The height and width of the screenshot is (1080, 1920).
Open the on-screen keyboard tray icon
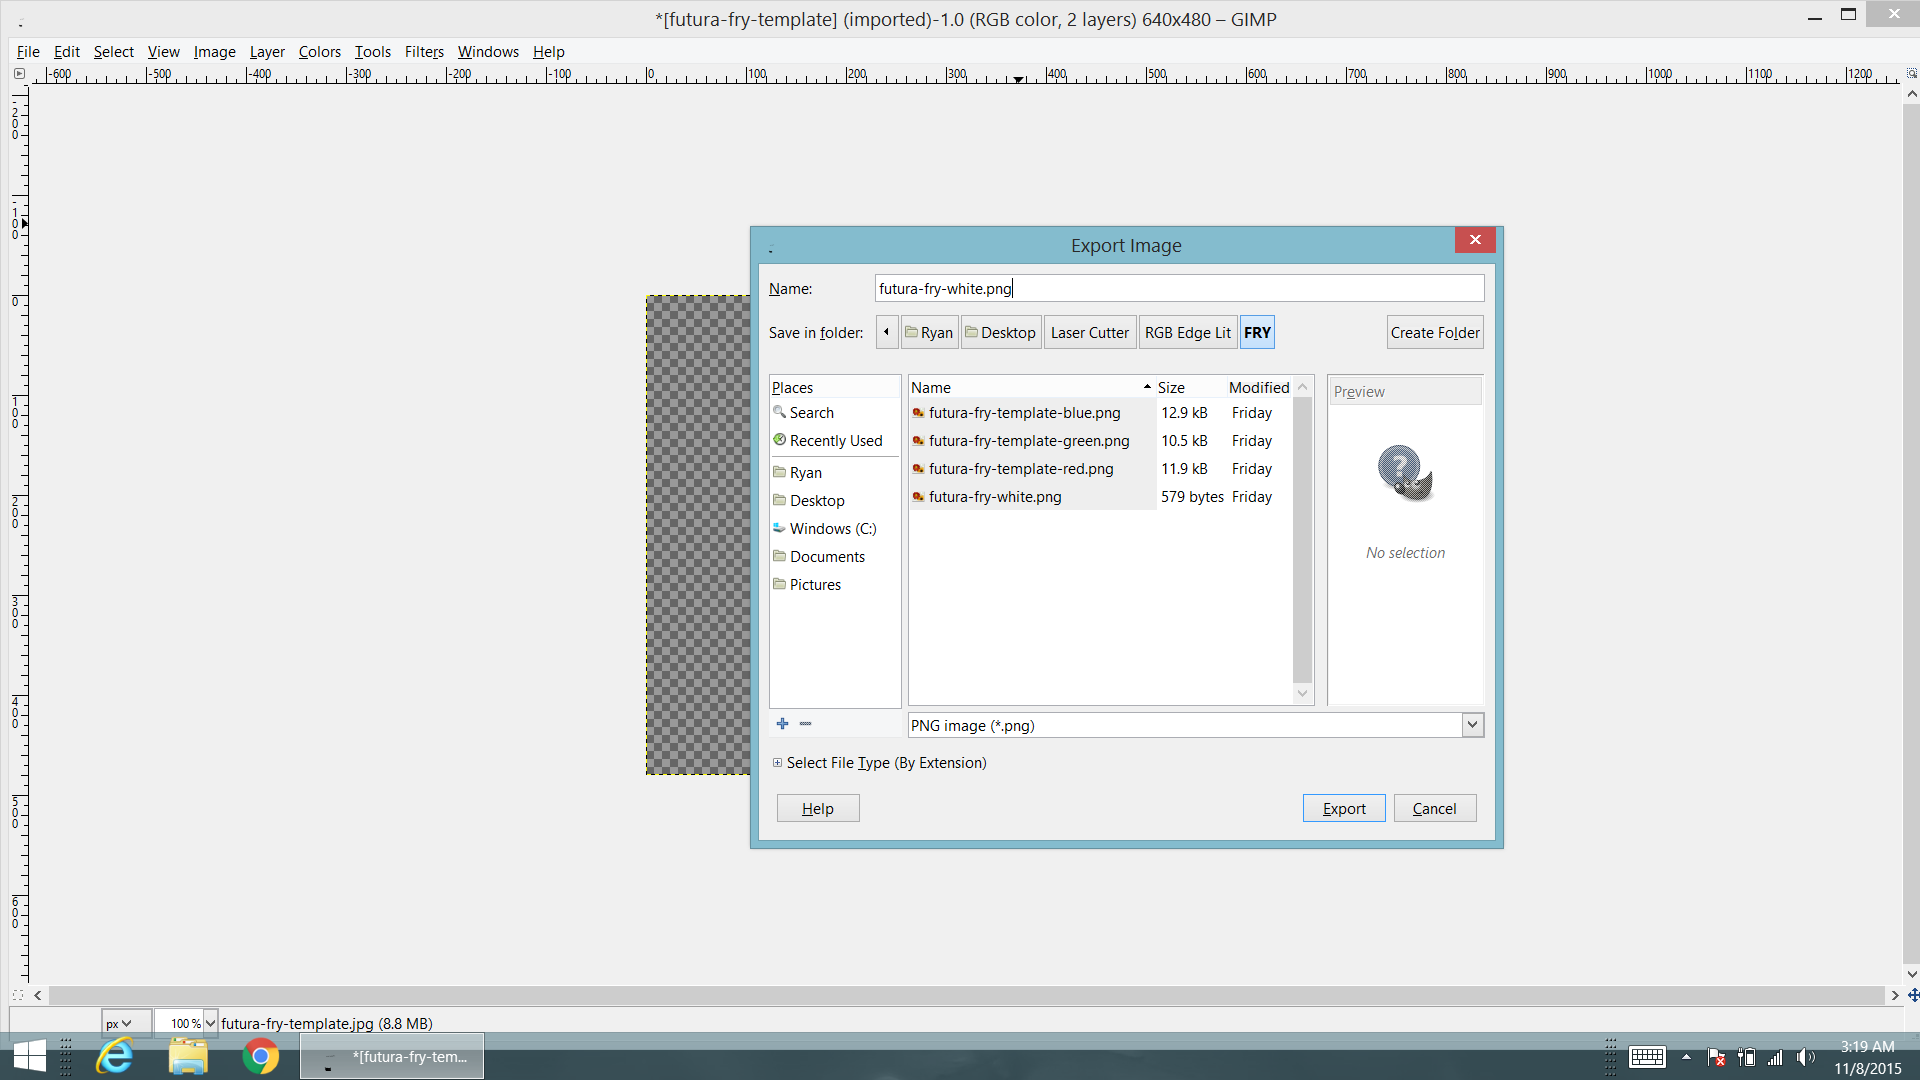[1647, 1057]
